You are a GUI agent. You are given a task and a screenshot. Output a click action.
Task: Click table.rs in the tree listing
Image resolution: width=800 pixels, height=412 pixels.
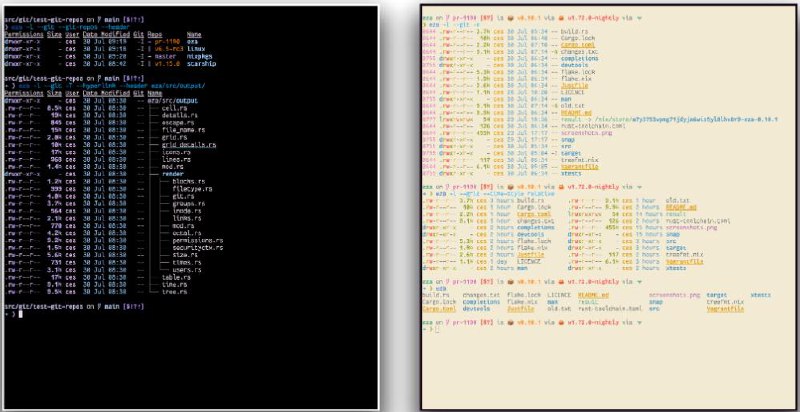[176, 277]
